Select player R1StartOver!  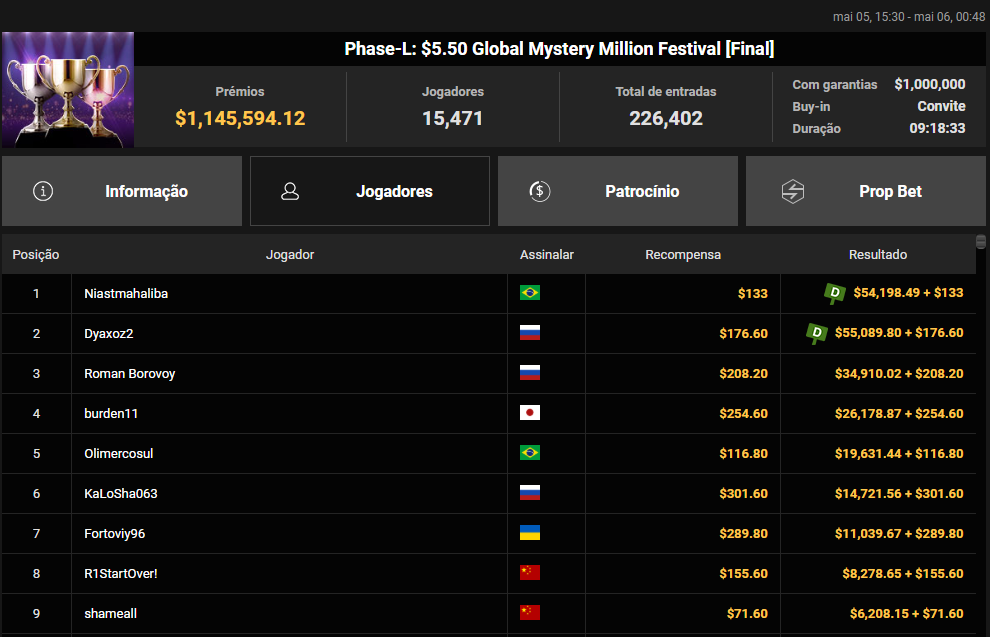tap(121, 573)
